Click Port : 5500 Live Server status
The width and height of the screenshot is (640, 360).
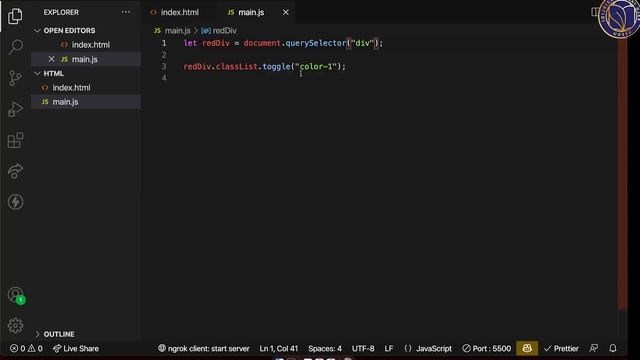point(487,349)
